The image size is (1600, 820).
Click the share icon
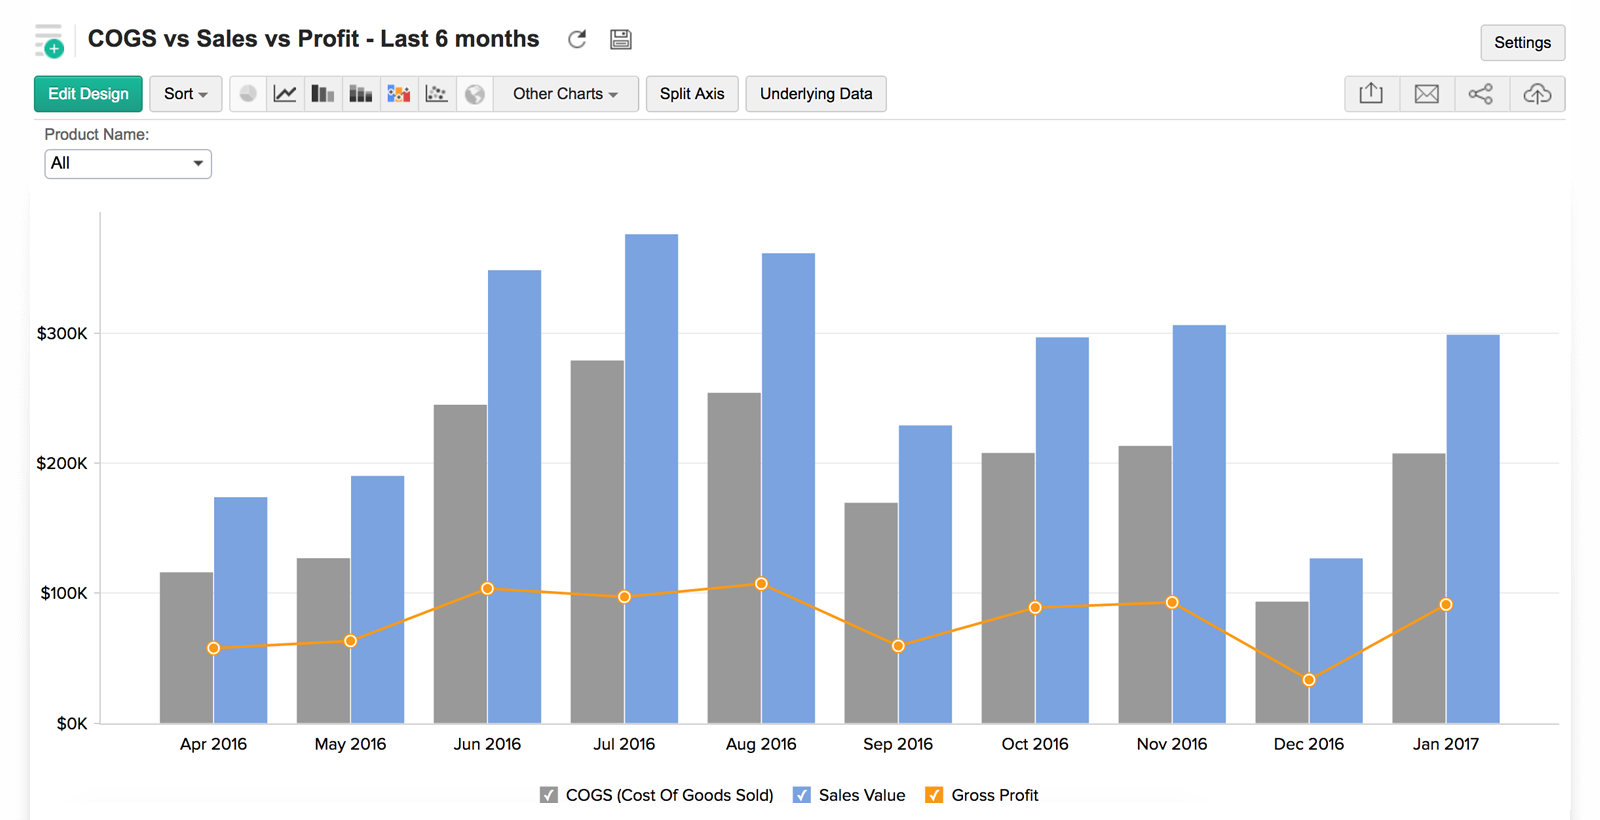pyautogui.click(x=1481, y=94)
